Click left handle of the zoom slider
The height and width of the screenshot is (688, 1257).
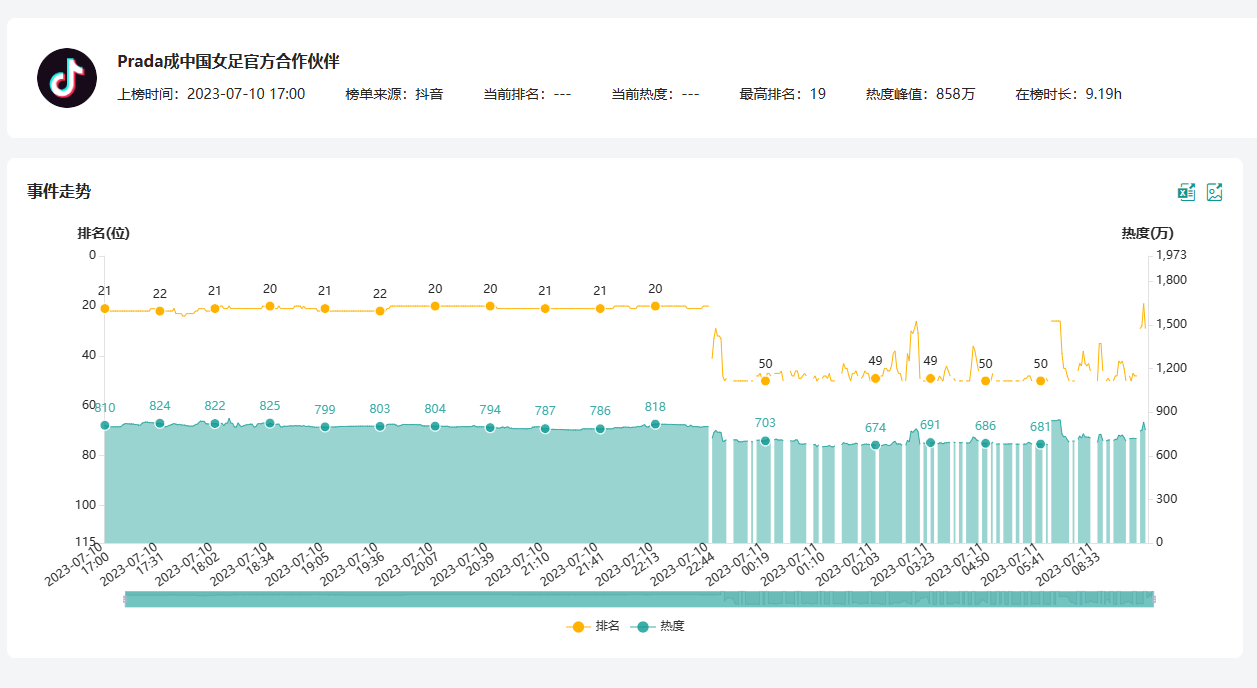(125, 599)
